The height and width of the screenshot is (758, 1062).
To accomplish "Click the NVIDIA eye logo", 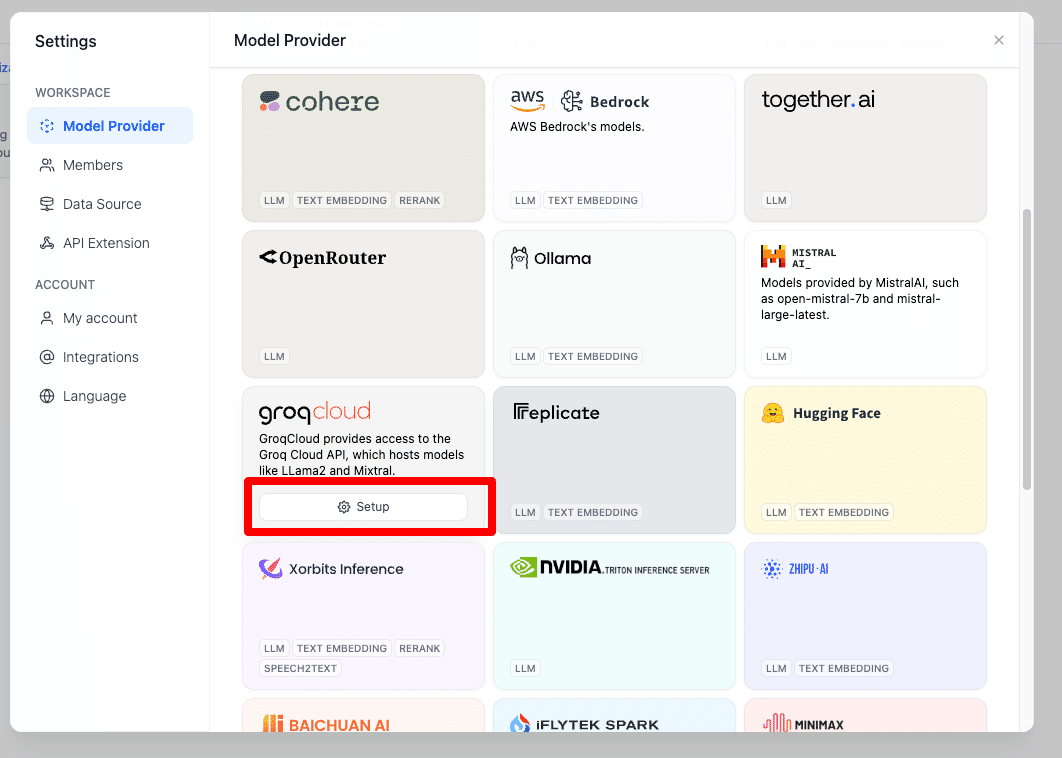I will point(524,567).
